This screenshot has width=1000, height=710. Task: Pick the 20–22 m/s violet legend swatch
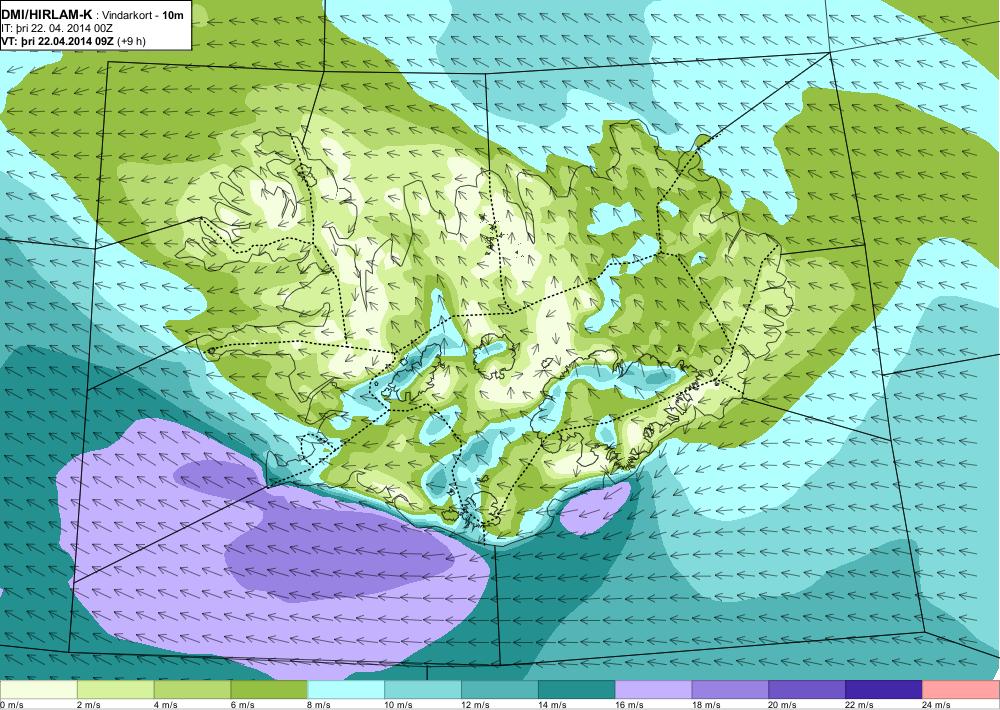[x=807, y=690]
